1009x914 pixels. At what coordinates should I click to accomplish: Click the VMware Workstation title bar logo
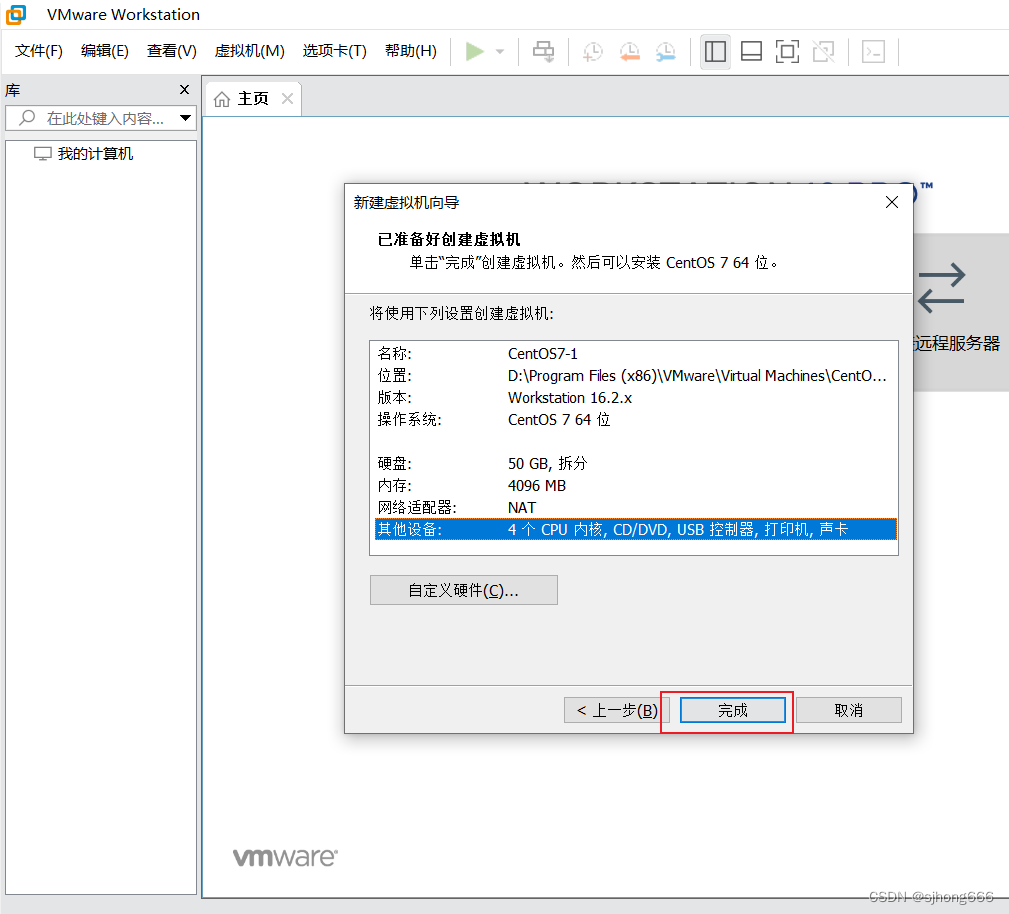pyautogui.click(x=16, y=14)
